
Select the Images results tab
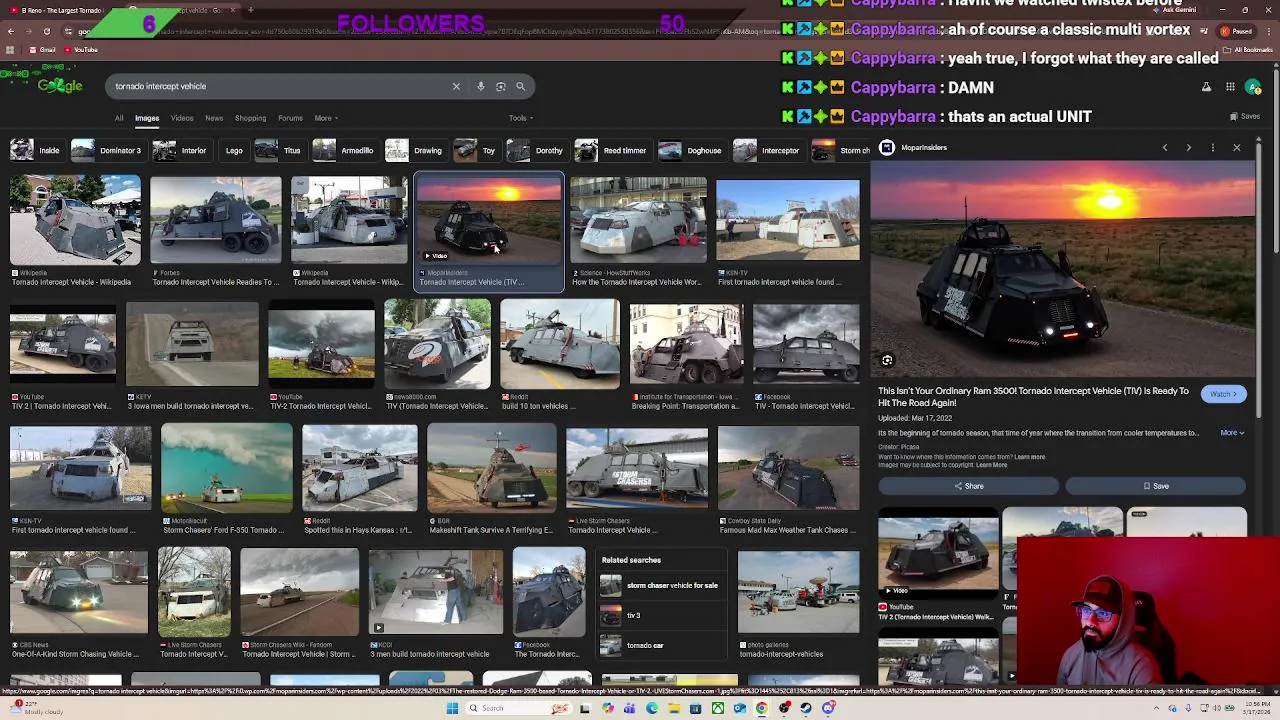click(x=147, y=118)
